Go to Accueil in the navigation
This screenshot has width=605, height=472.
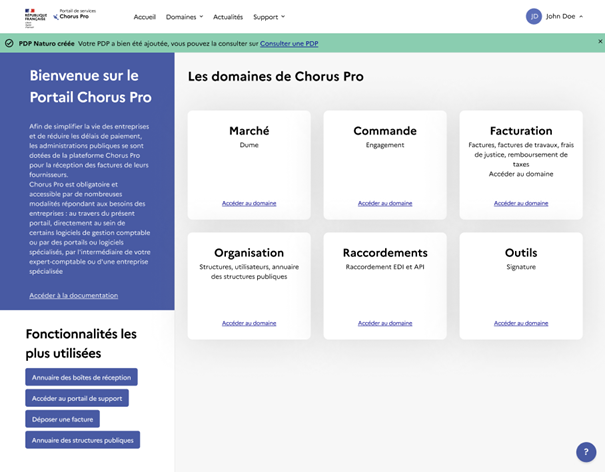tap(145, 17)
